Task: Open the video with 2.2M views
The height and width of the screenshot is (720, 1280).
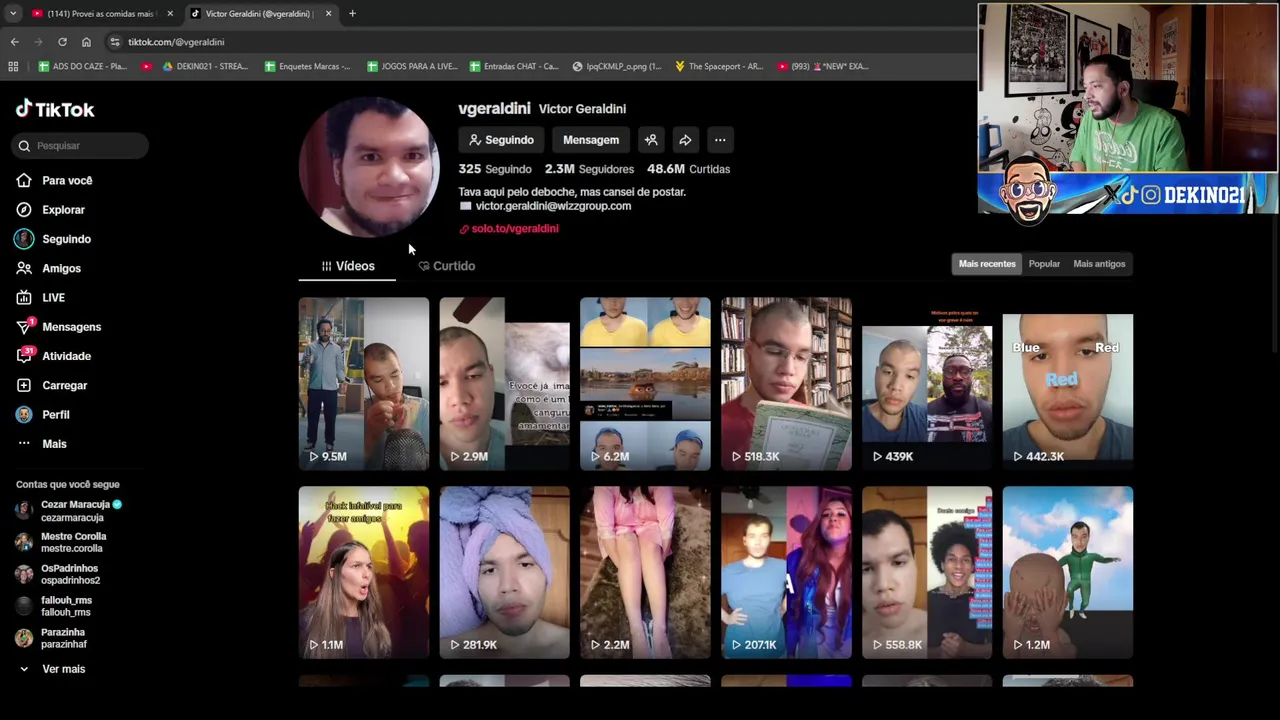Action: point(645,573)
